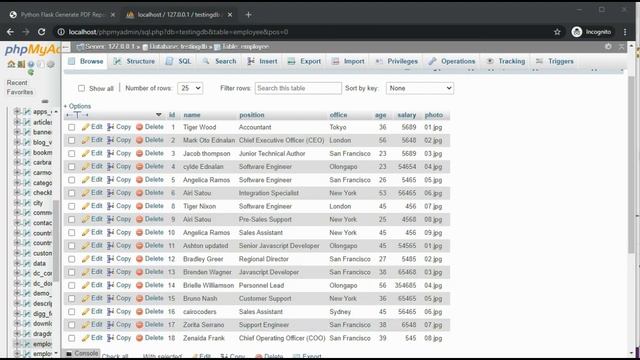This screenshot has width=640, height=360.
Task: Open the Console bar at bottom
Action: (82, 353)
